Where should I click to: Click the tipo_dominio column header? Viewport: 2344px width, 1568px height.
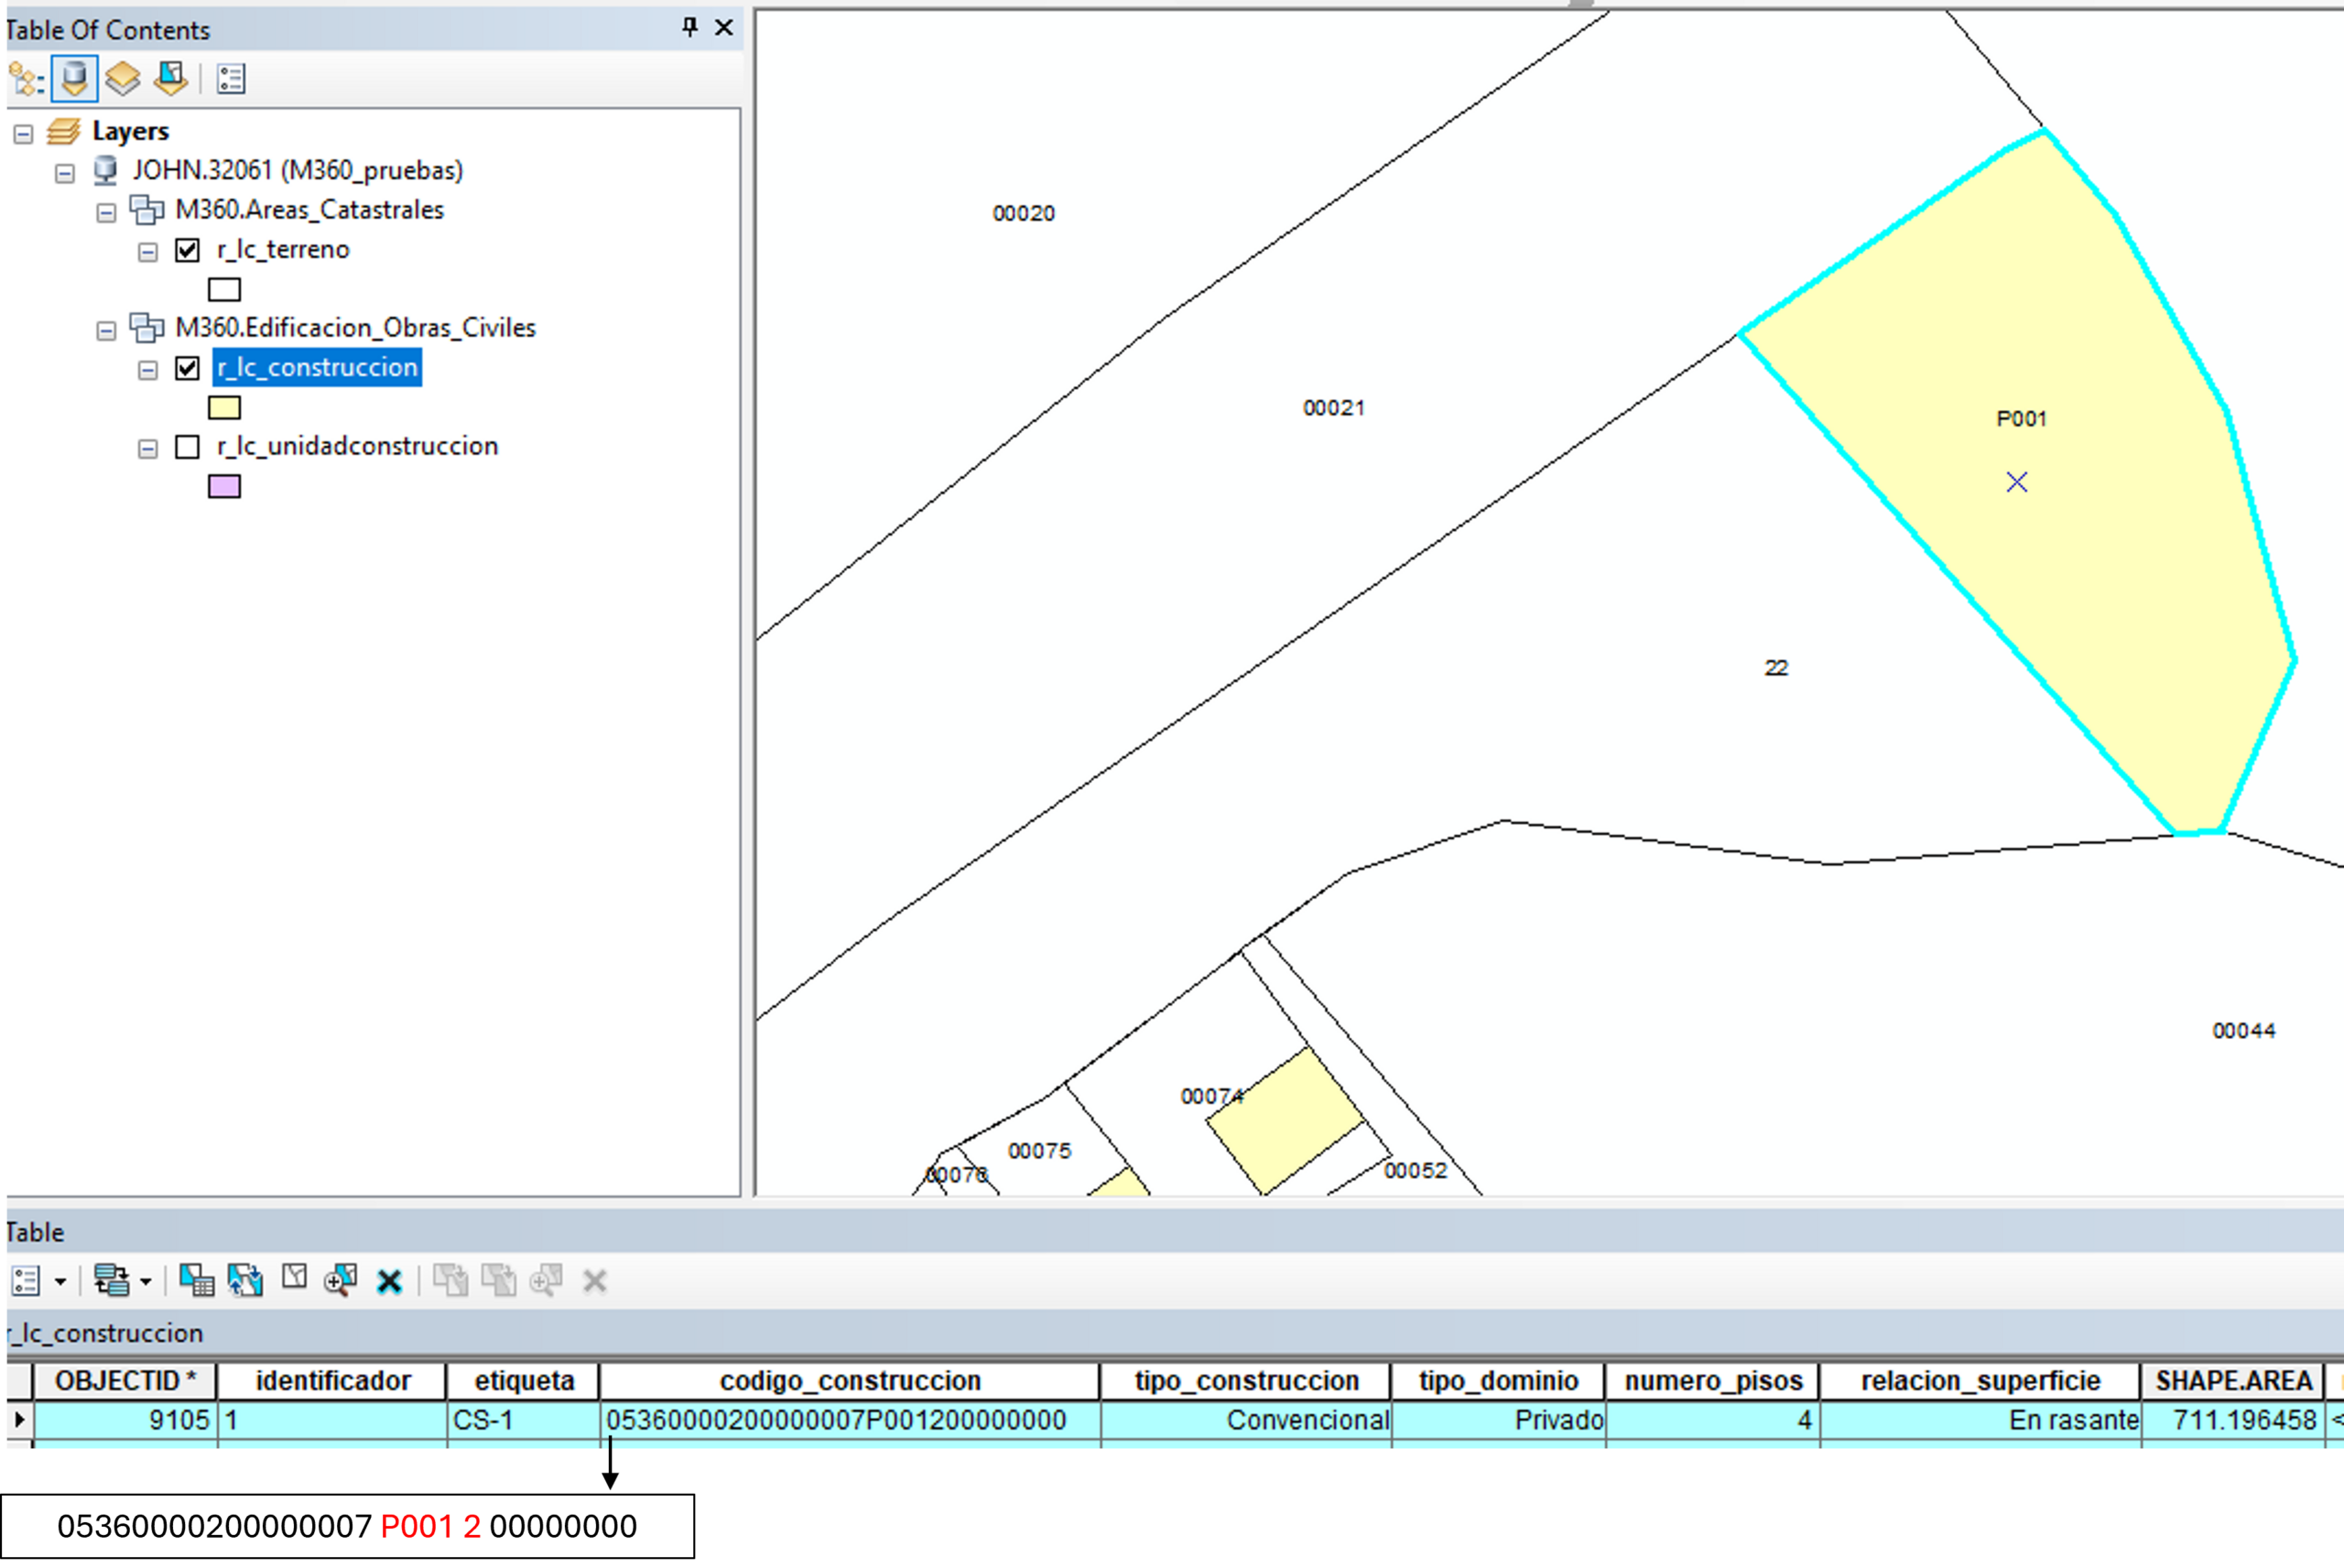pos(1498,1381)
